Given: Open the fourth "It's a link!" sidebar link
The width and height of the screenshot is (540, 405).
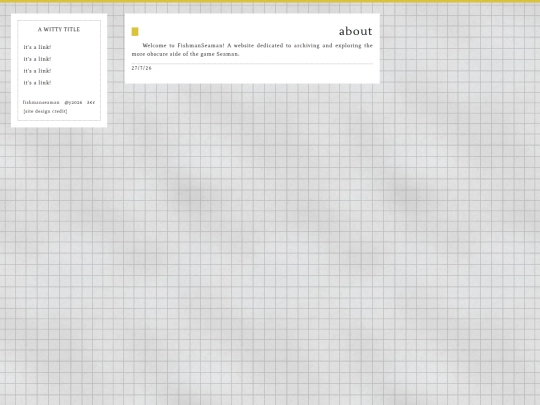Looking at the screenshot, I should 37,83.
